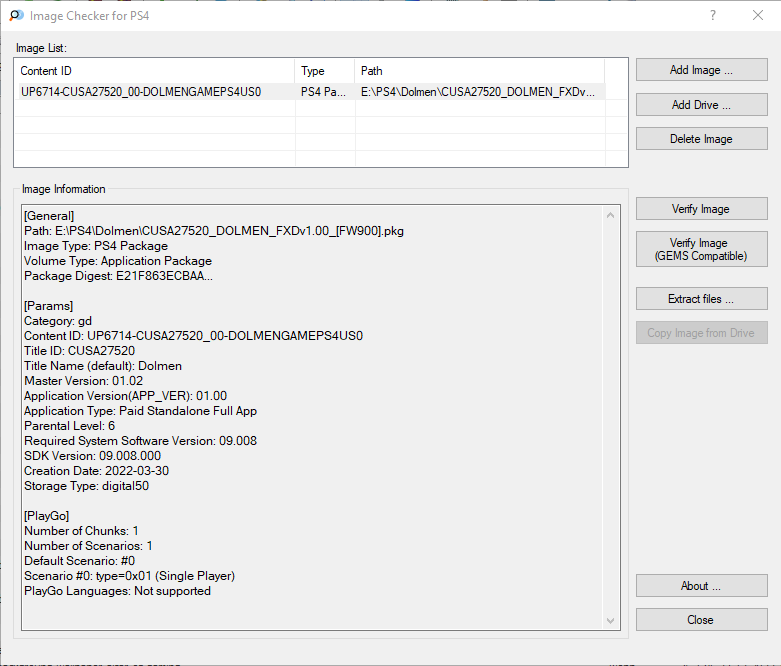Click 'SDK Version: 09.008.000' line

click(92, 455)
